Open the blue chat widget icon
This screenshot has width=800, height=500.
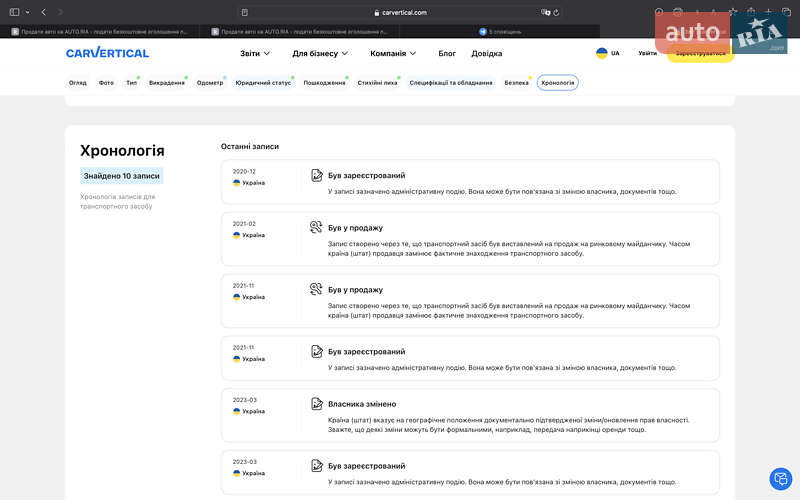click(x=779, y=478)
